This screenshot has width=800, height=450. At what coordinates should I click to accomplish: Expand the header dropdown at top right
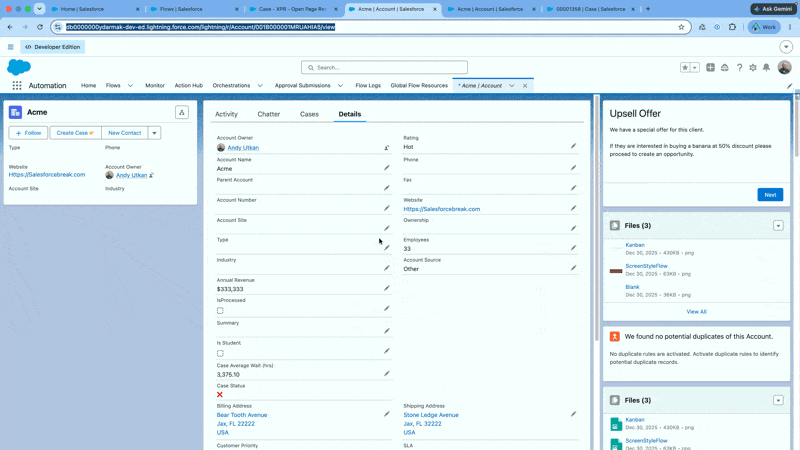tap(786, 47)
